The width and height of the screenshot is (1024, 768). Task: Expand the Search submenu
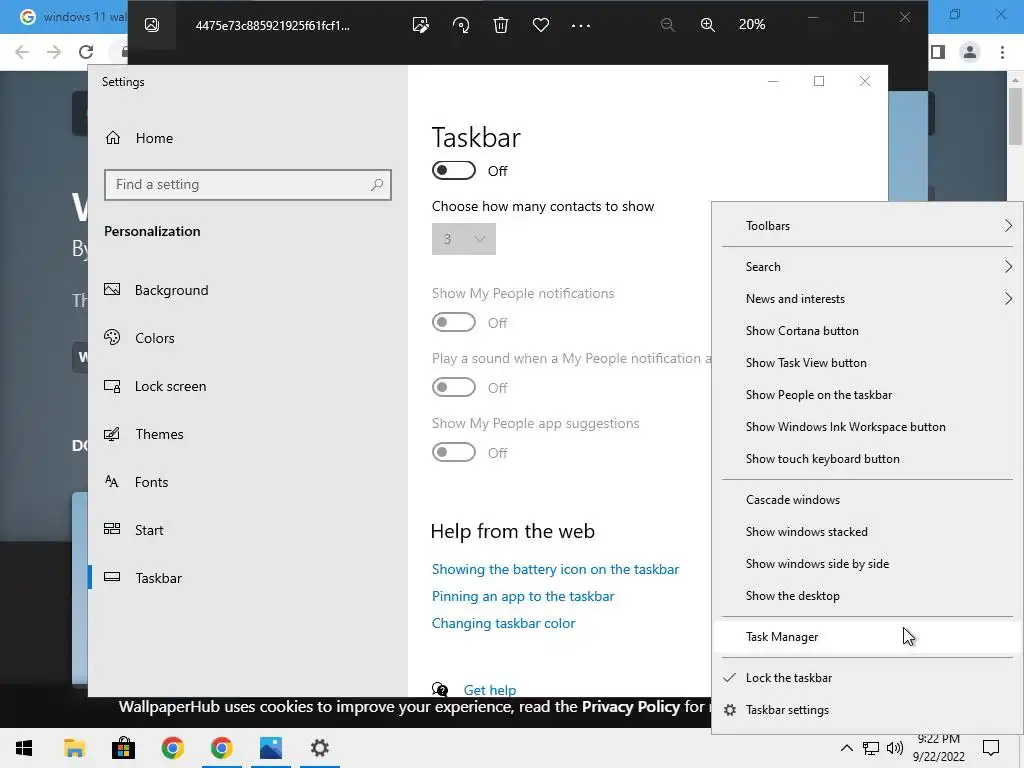point(867,266)
